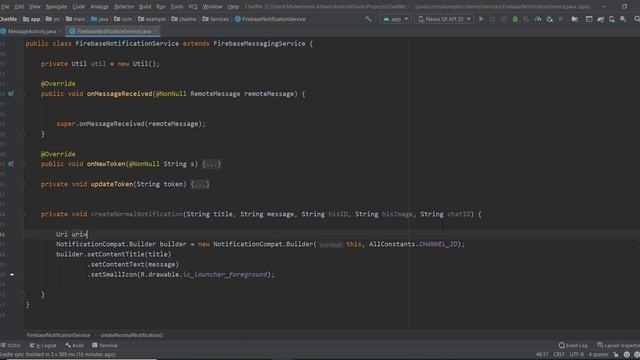Click Attach Debugger to Android Process icon
This screenshot has width=640, height=360.
[x=549, y=19]
